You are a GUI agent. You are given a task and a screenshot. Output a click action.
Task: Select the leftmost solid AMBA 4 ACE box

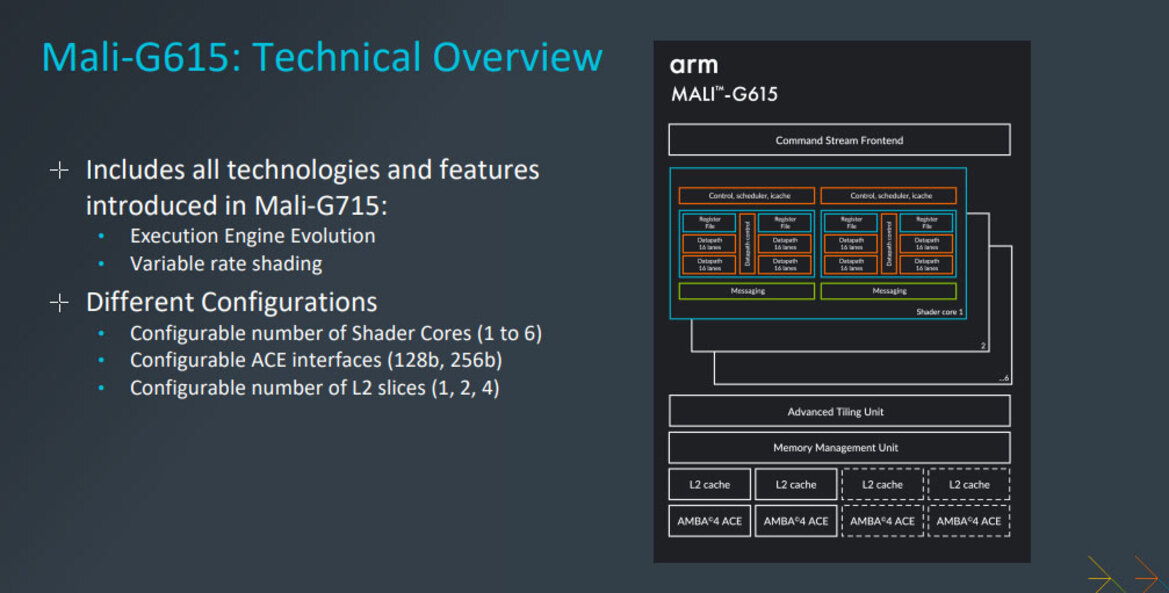pos(710,521)
